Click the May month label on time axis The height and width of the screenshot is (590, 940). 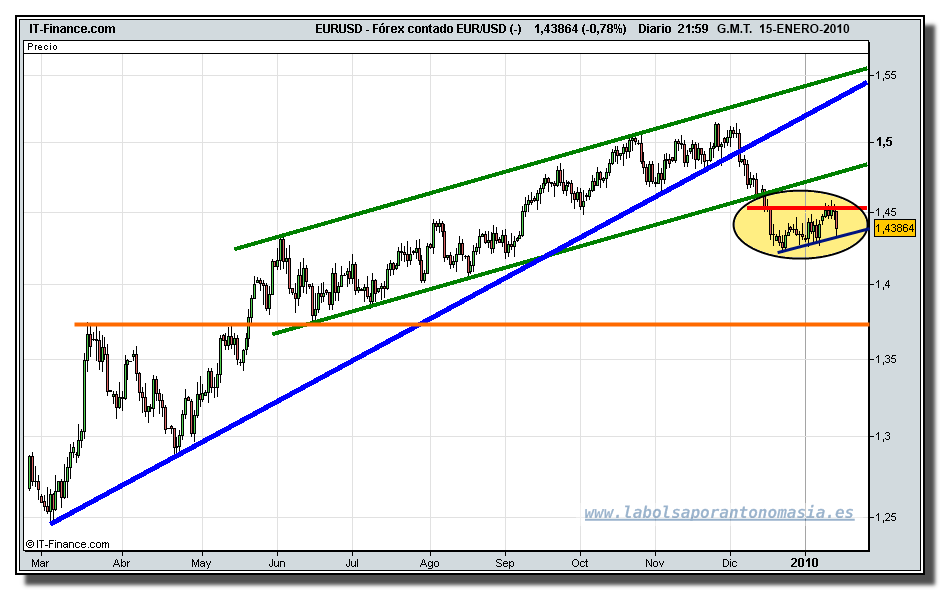(201, 563)
